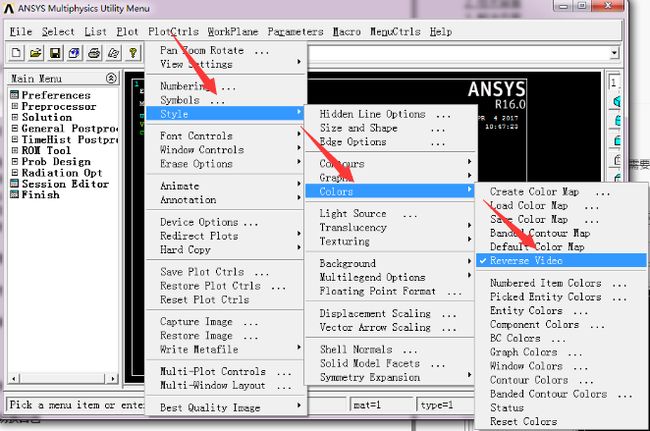Choose Graph Colors entry
The width and height of the screenshot is (650, 431).
[561, 352]
